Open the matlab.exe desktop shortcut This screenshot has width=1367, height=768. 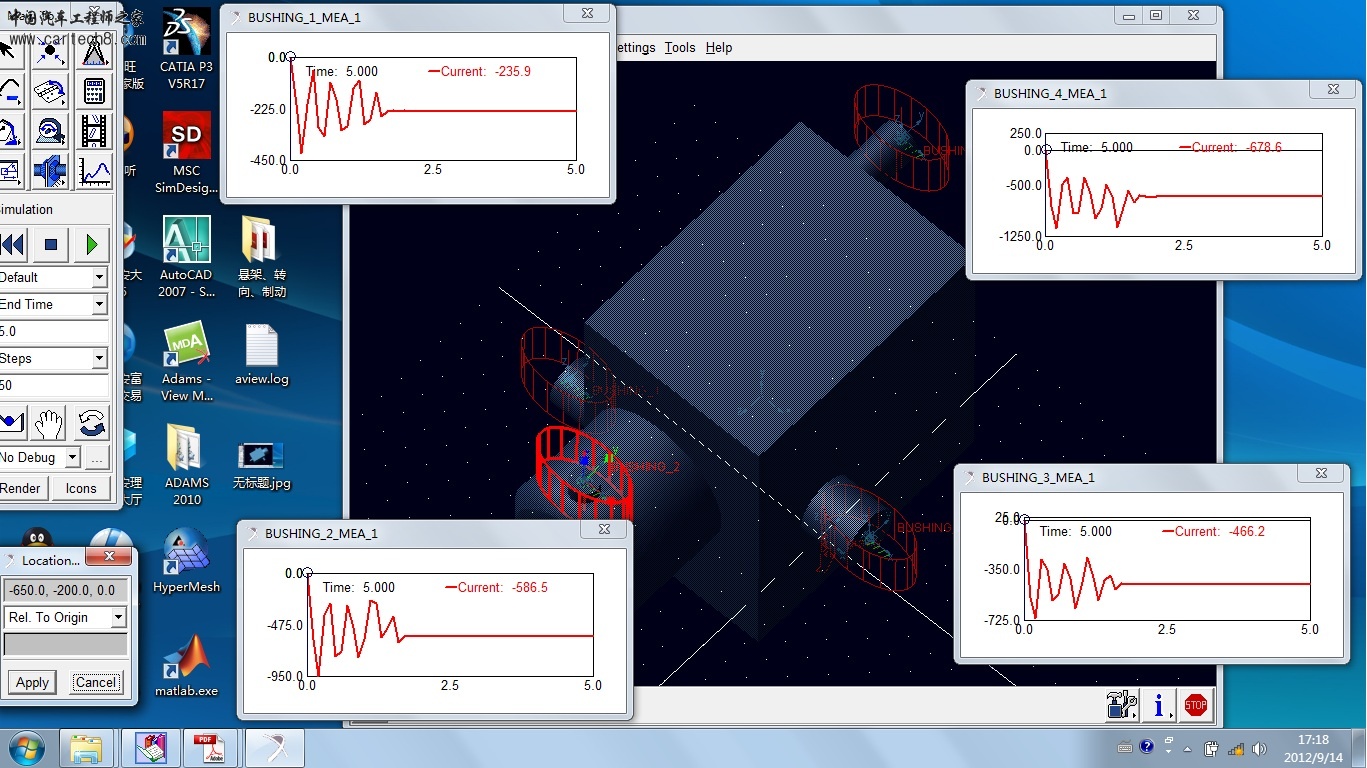(x=187, y=665)
